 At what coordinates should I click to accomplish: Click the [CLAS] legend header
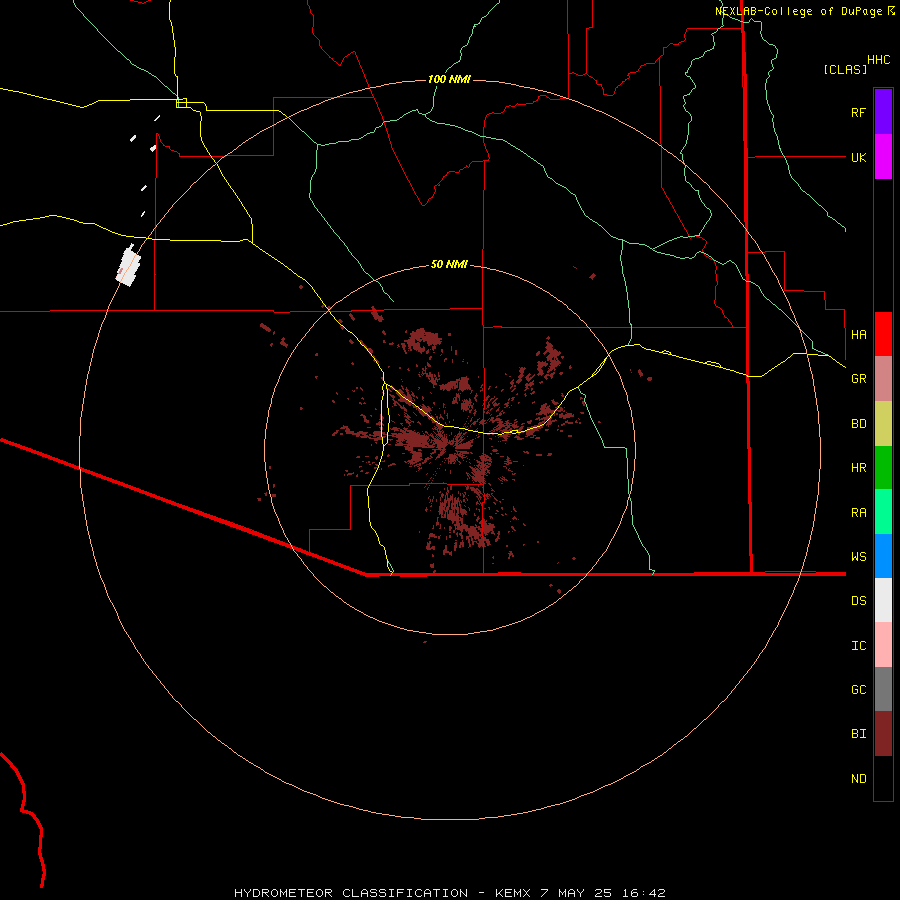pos(845,69)
